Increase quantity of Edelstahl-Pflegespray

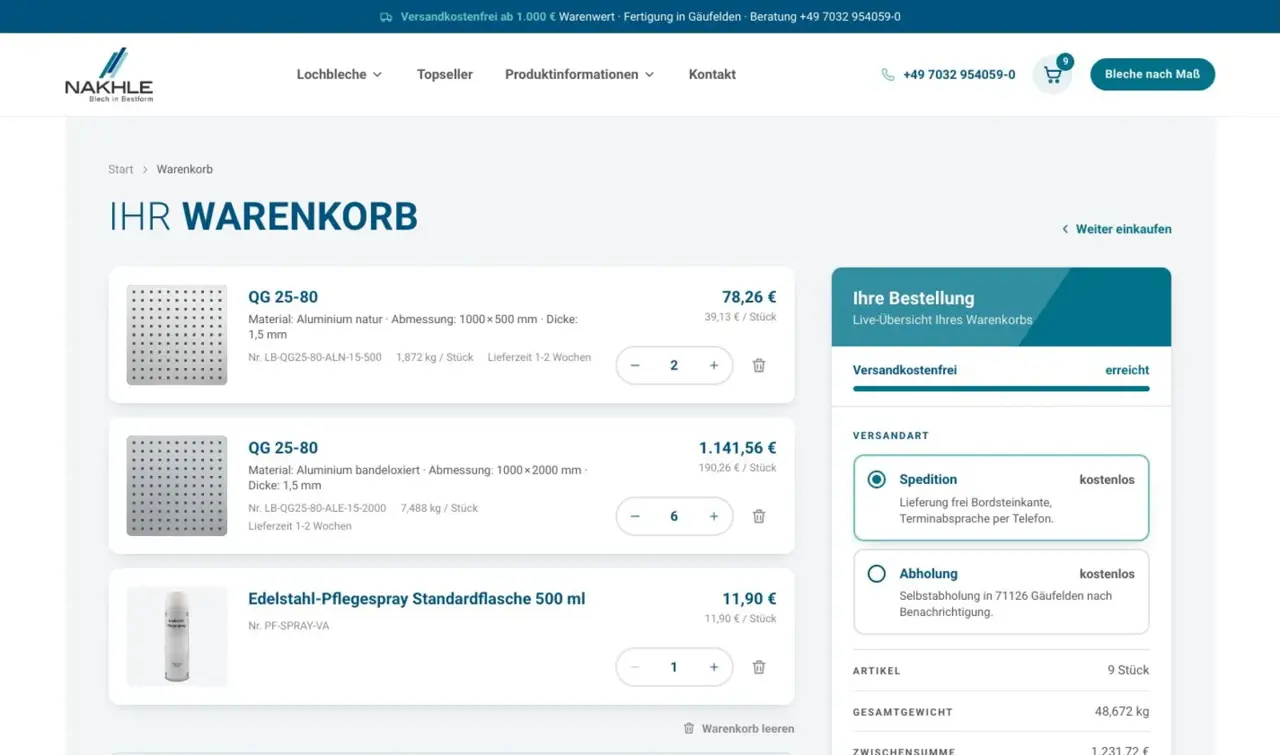(713, 668)
